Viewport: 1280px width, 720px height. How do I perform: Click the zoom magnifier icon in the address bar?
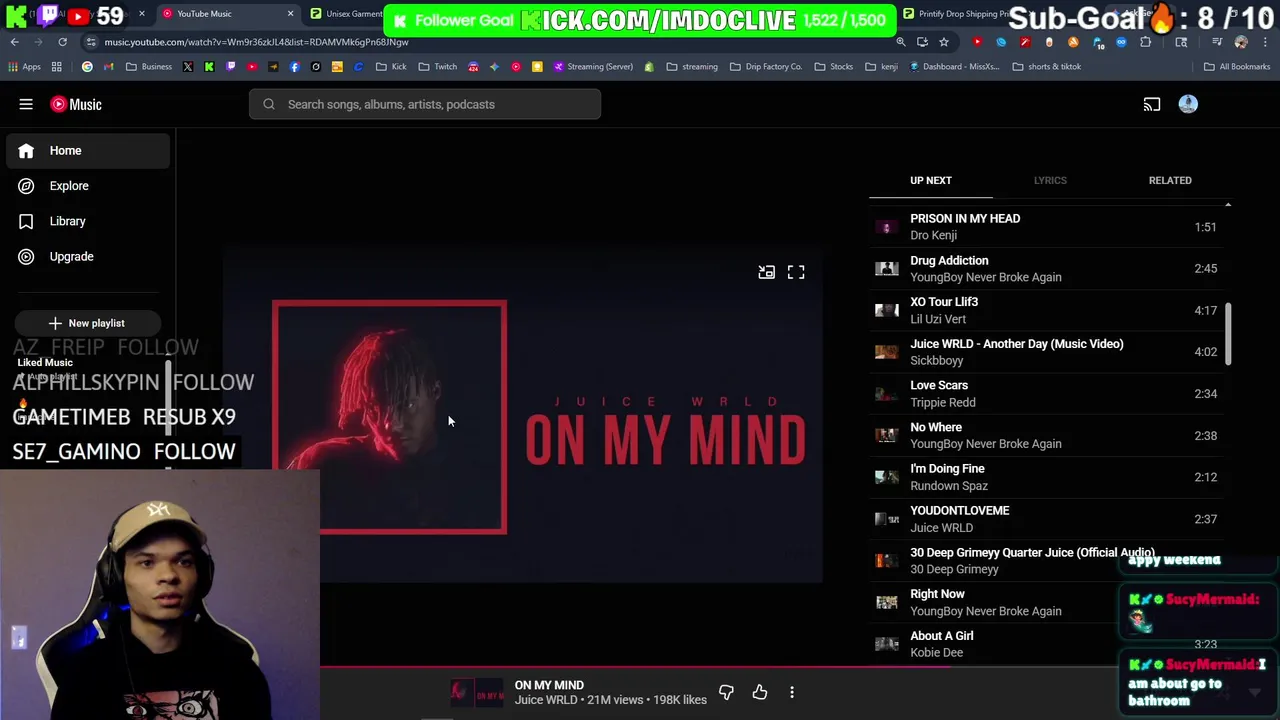point(901,42)
